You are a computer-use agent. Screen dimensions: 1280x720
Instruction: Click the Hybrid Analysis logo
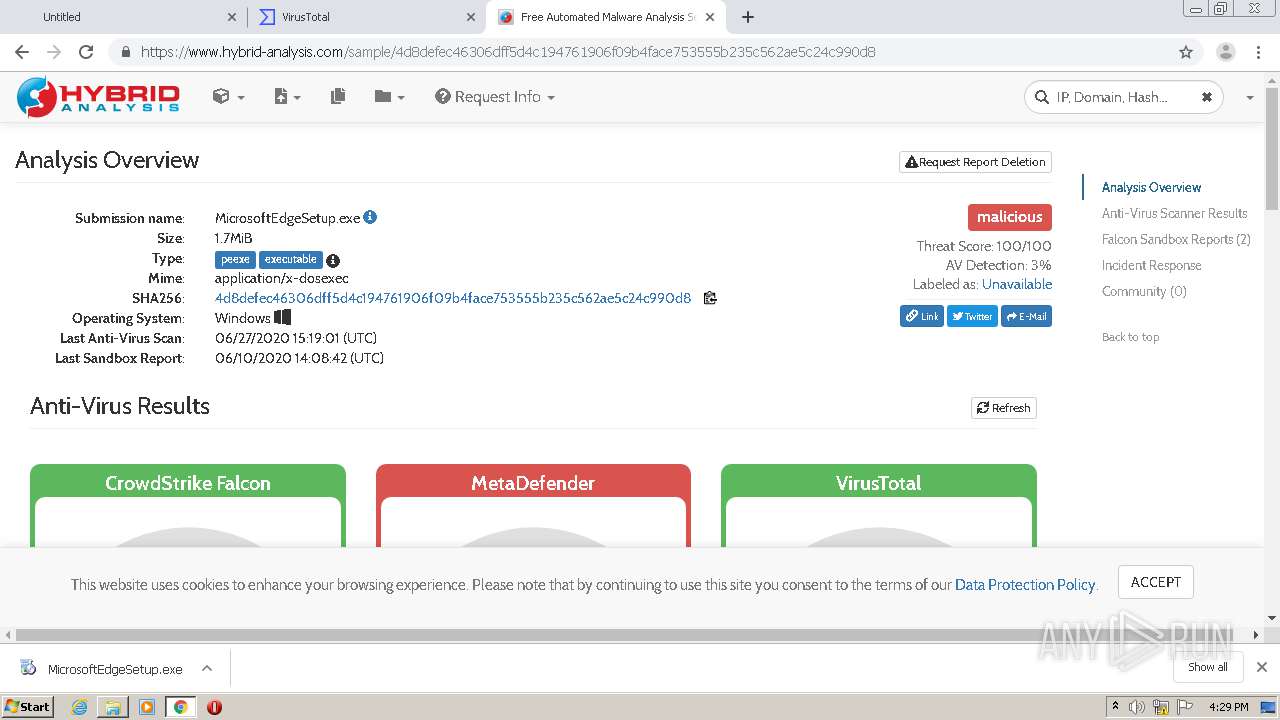click(98, 96)
